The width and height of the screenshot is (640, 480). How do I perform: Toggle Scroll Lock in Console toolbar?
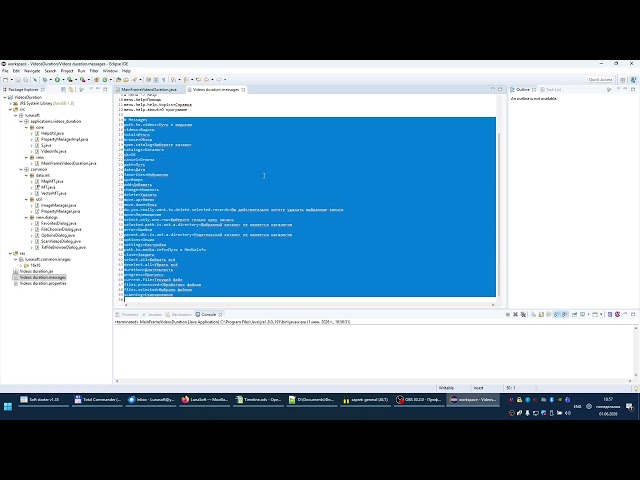(x=541, y=314)
